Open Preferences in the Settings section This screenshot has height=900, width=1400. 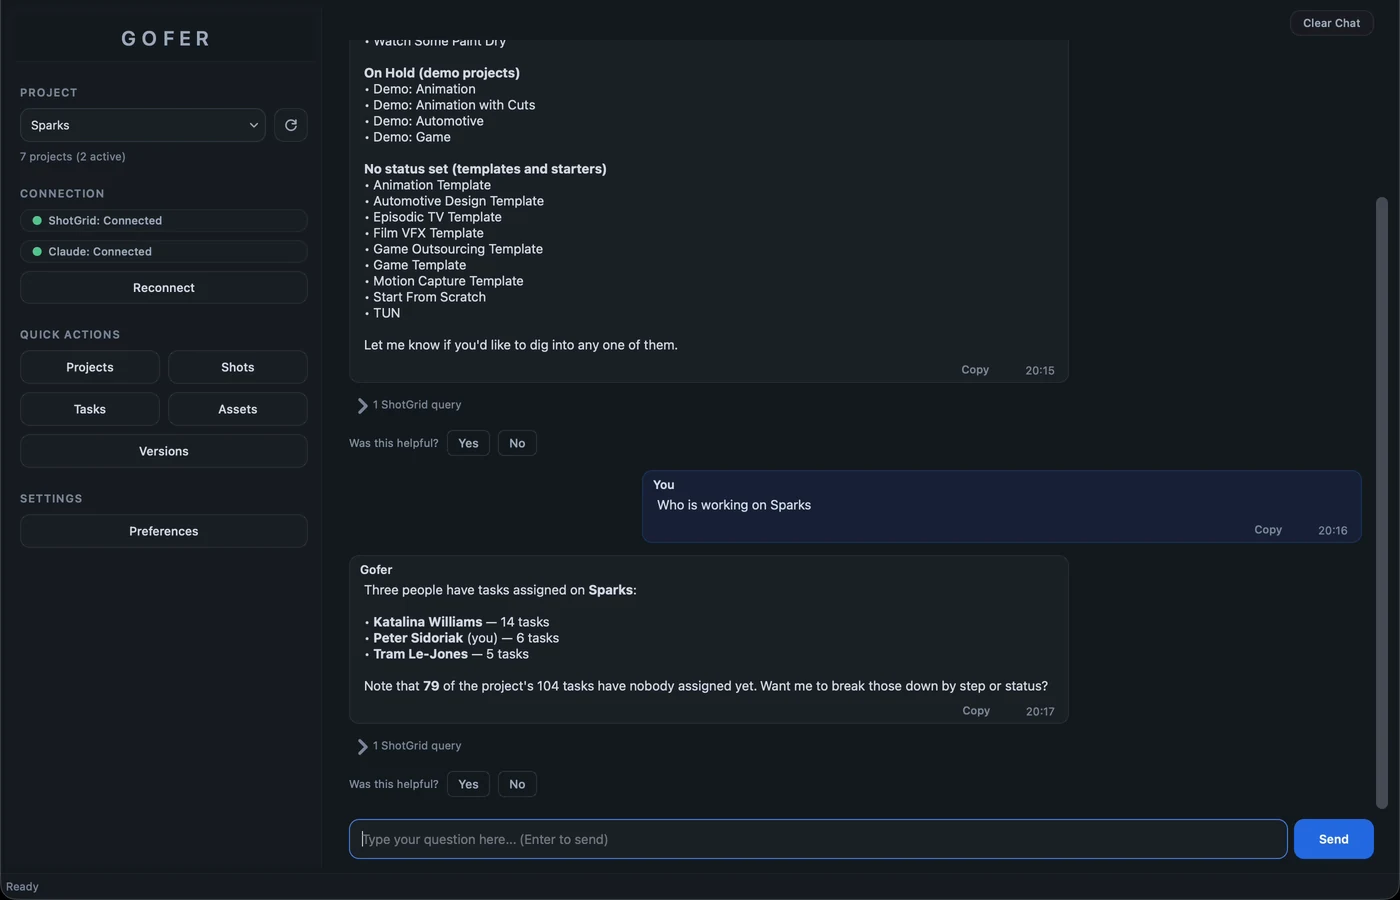[164, 531]
